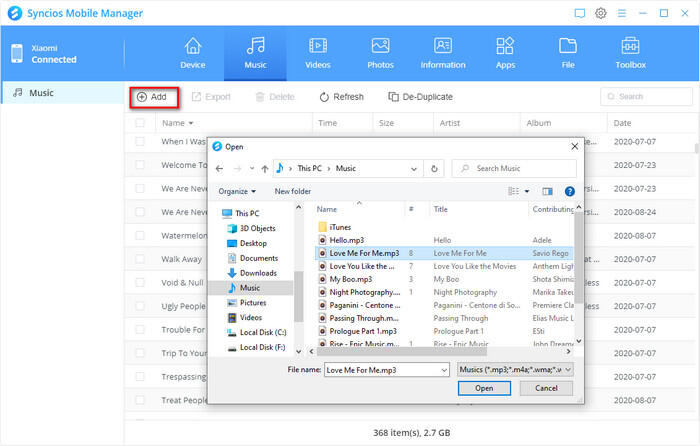The height and width of the screenshot is (446, 700).
Task: Click the Open button in dialog
Action: click(x=484, y=388)
